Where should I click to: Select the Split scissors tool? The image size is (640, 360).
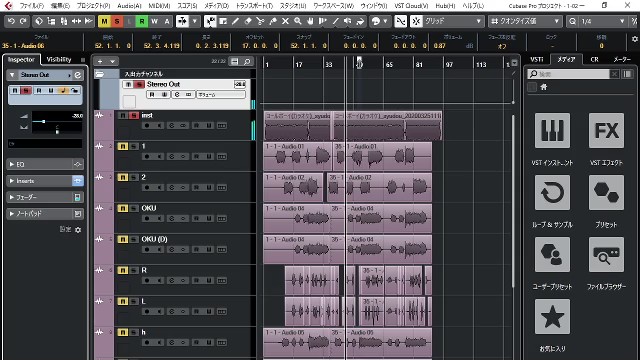click(260, 21)
